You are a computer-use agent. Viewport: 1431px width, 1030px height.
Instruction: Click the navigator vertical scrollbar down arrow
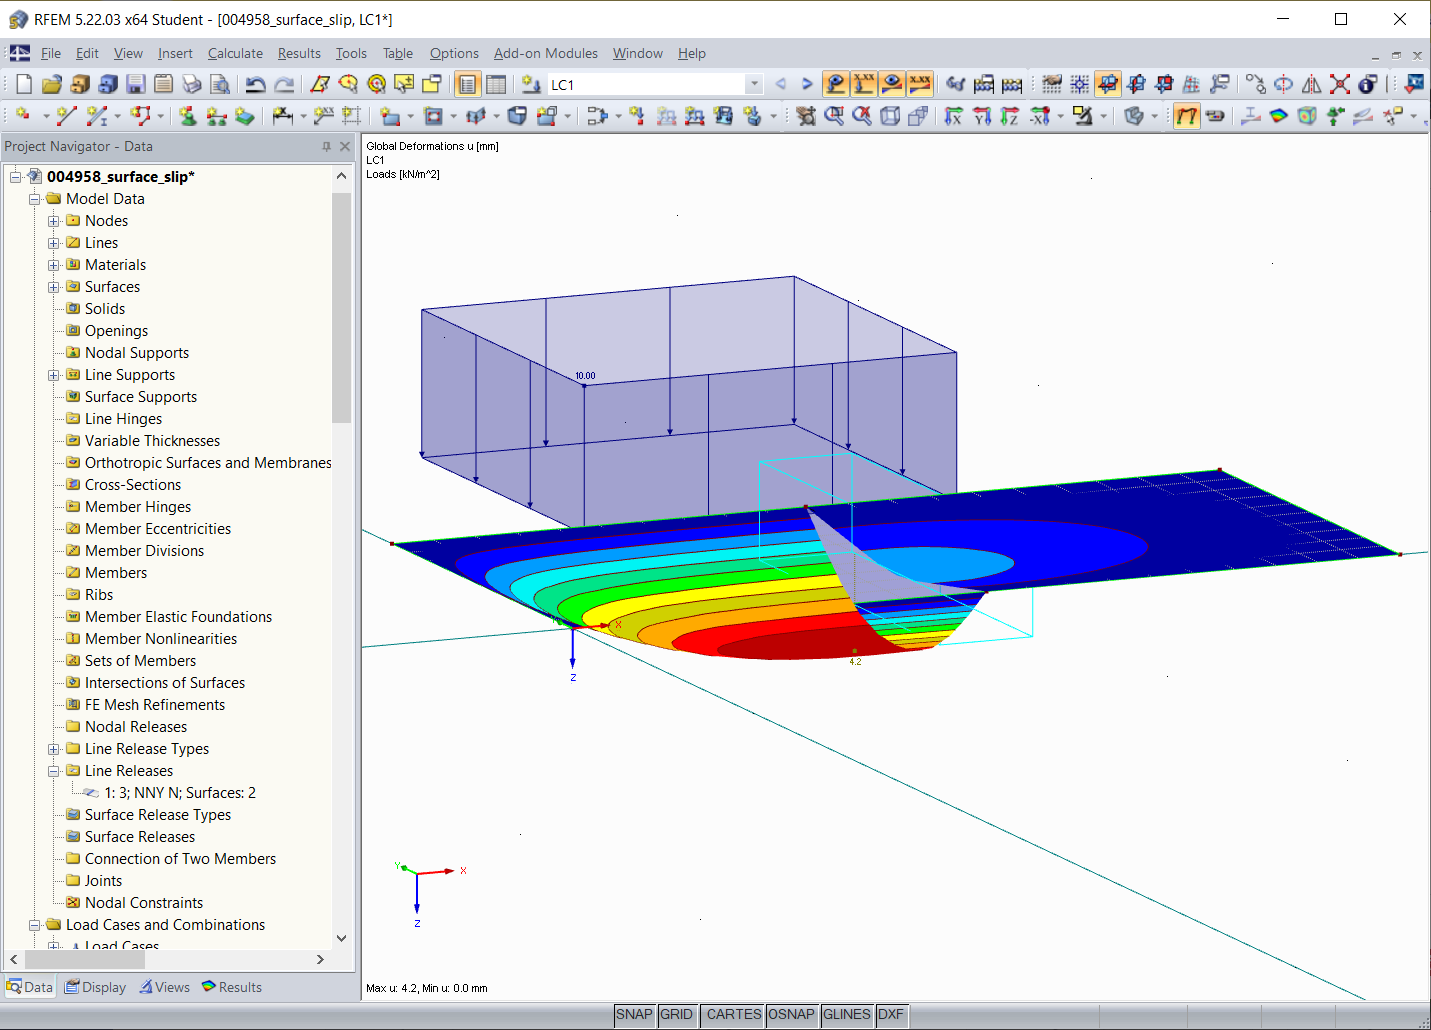341,938
